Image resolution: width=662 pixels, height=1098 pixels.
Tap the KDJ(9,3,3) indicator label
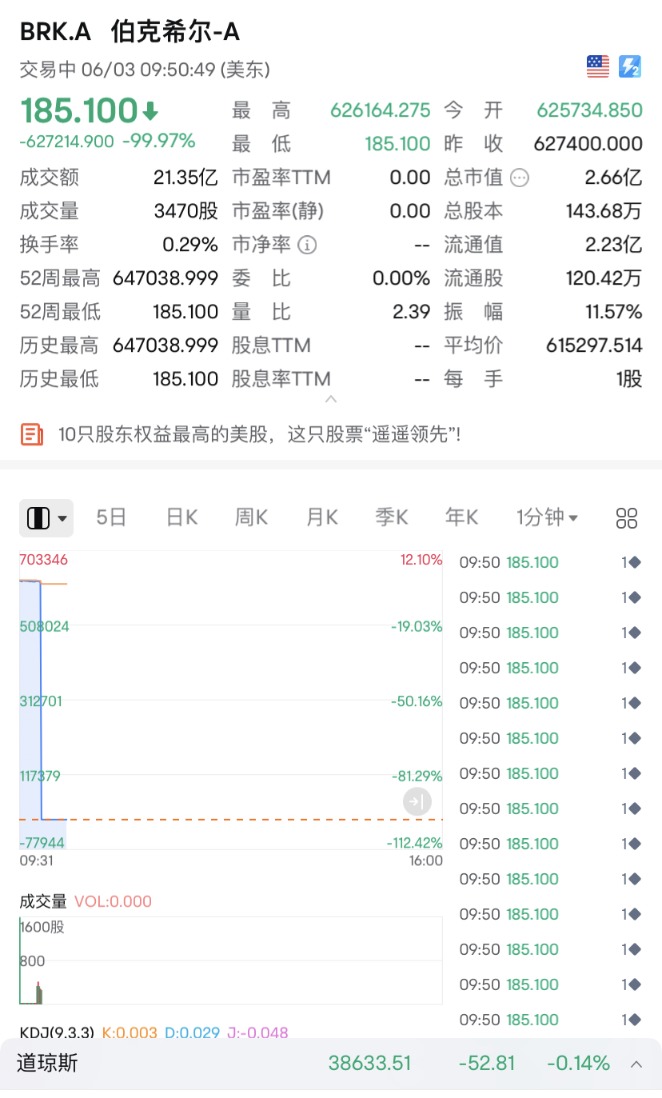point(56,1031)
